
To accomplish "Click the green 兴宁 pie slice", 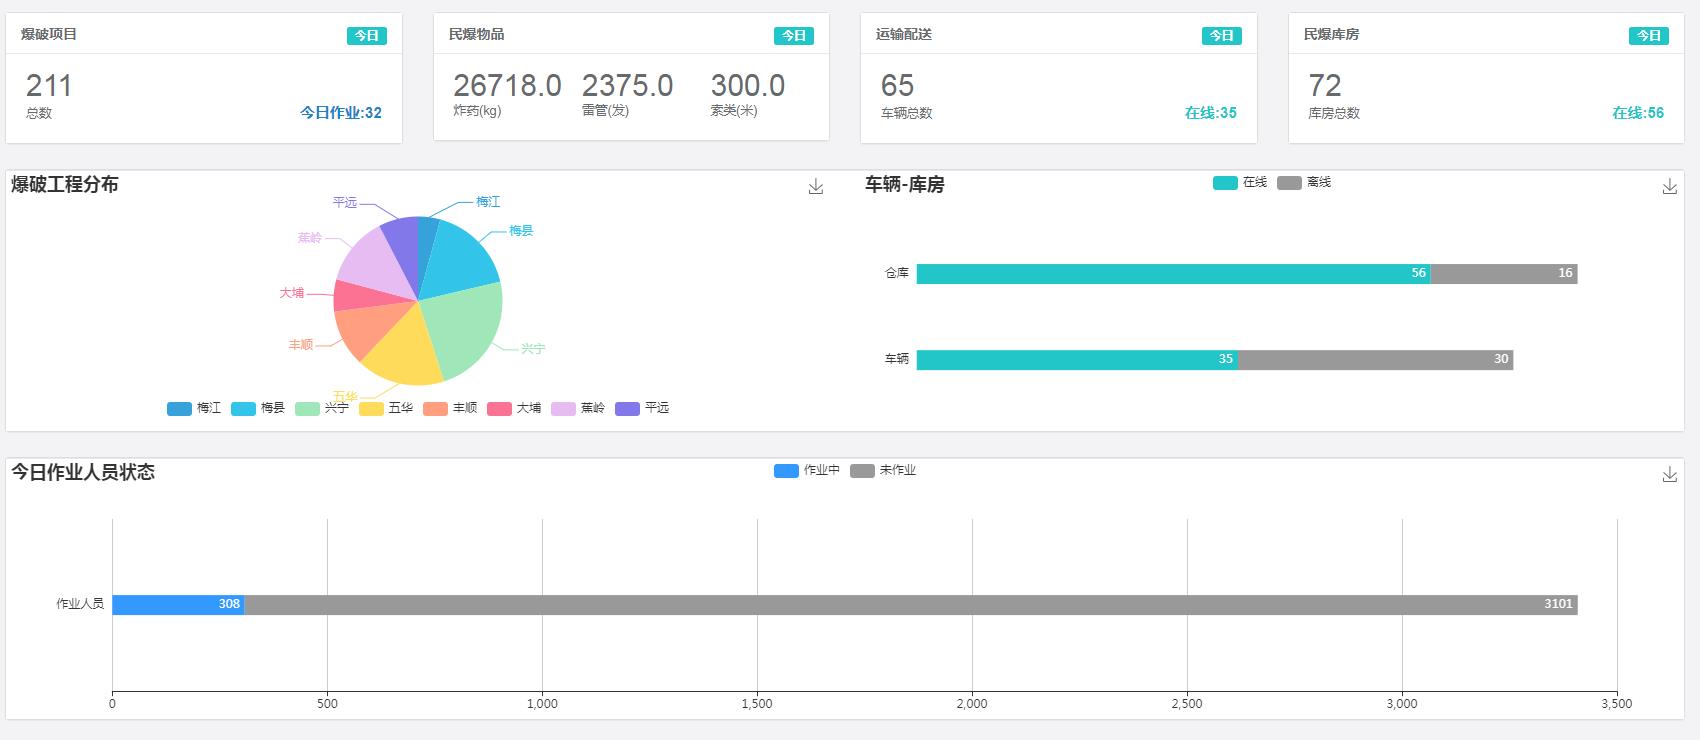I will click(465, 330).
